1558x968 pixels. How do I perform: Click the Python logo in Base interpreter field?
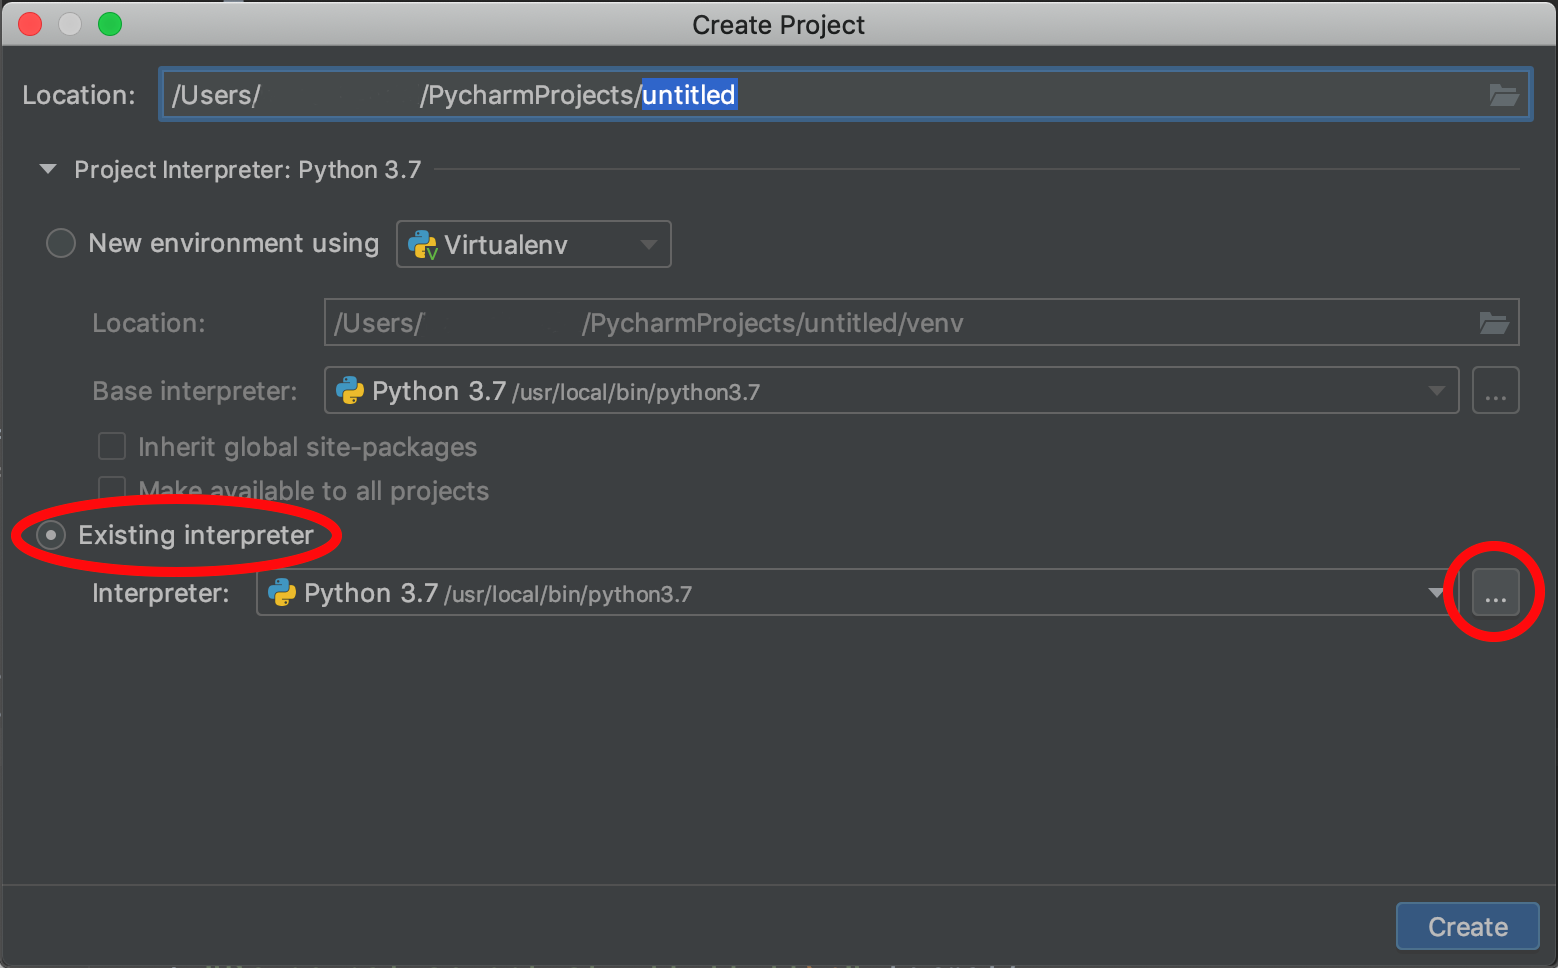[350, 391]
